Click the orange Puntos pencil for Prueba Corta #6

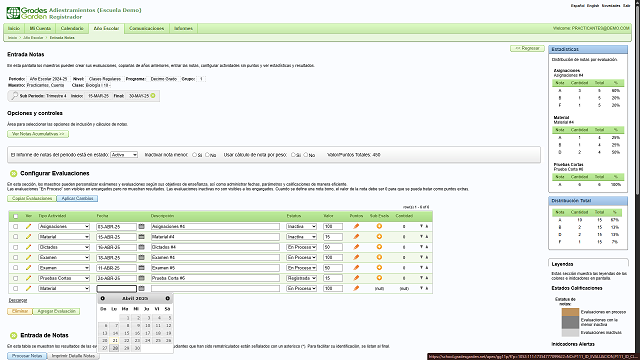[356, 278]
